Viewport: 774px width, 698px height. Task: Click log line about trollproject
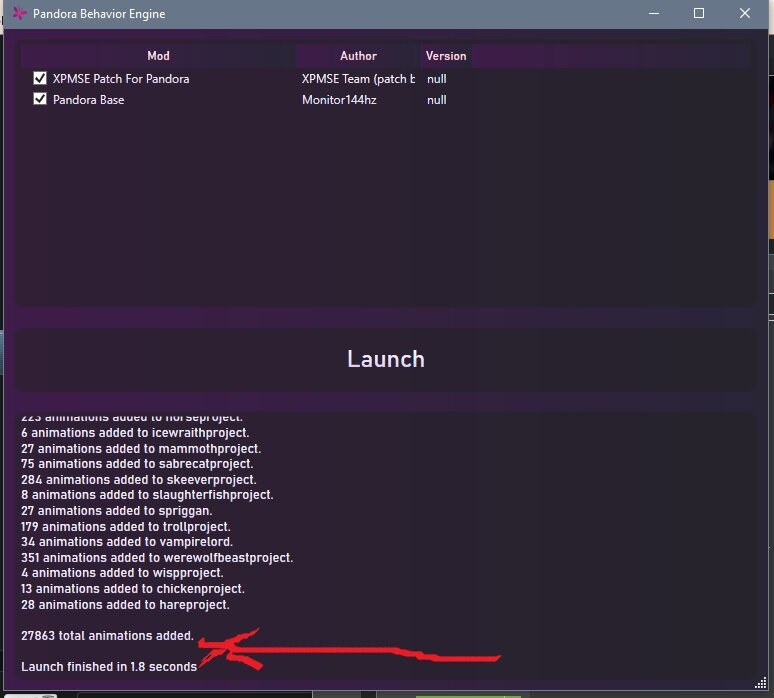coord(125,526)
